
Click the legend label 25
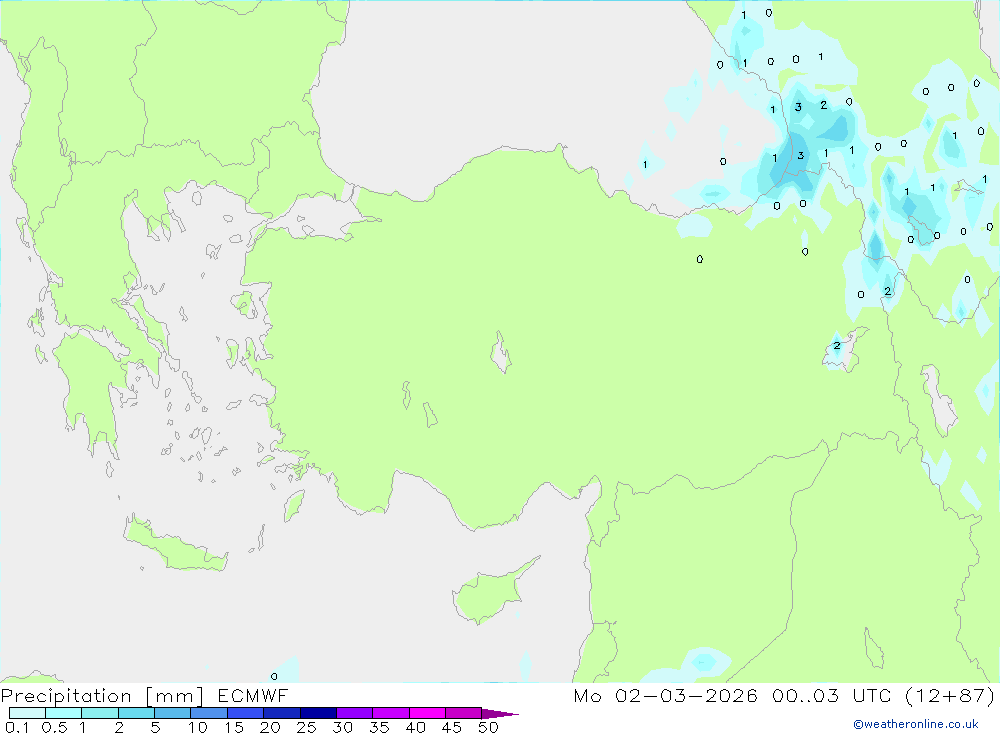coord(307,727)
